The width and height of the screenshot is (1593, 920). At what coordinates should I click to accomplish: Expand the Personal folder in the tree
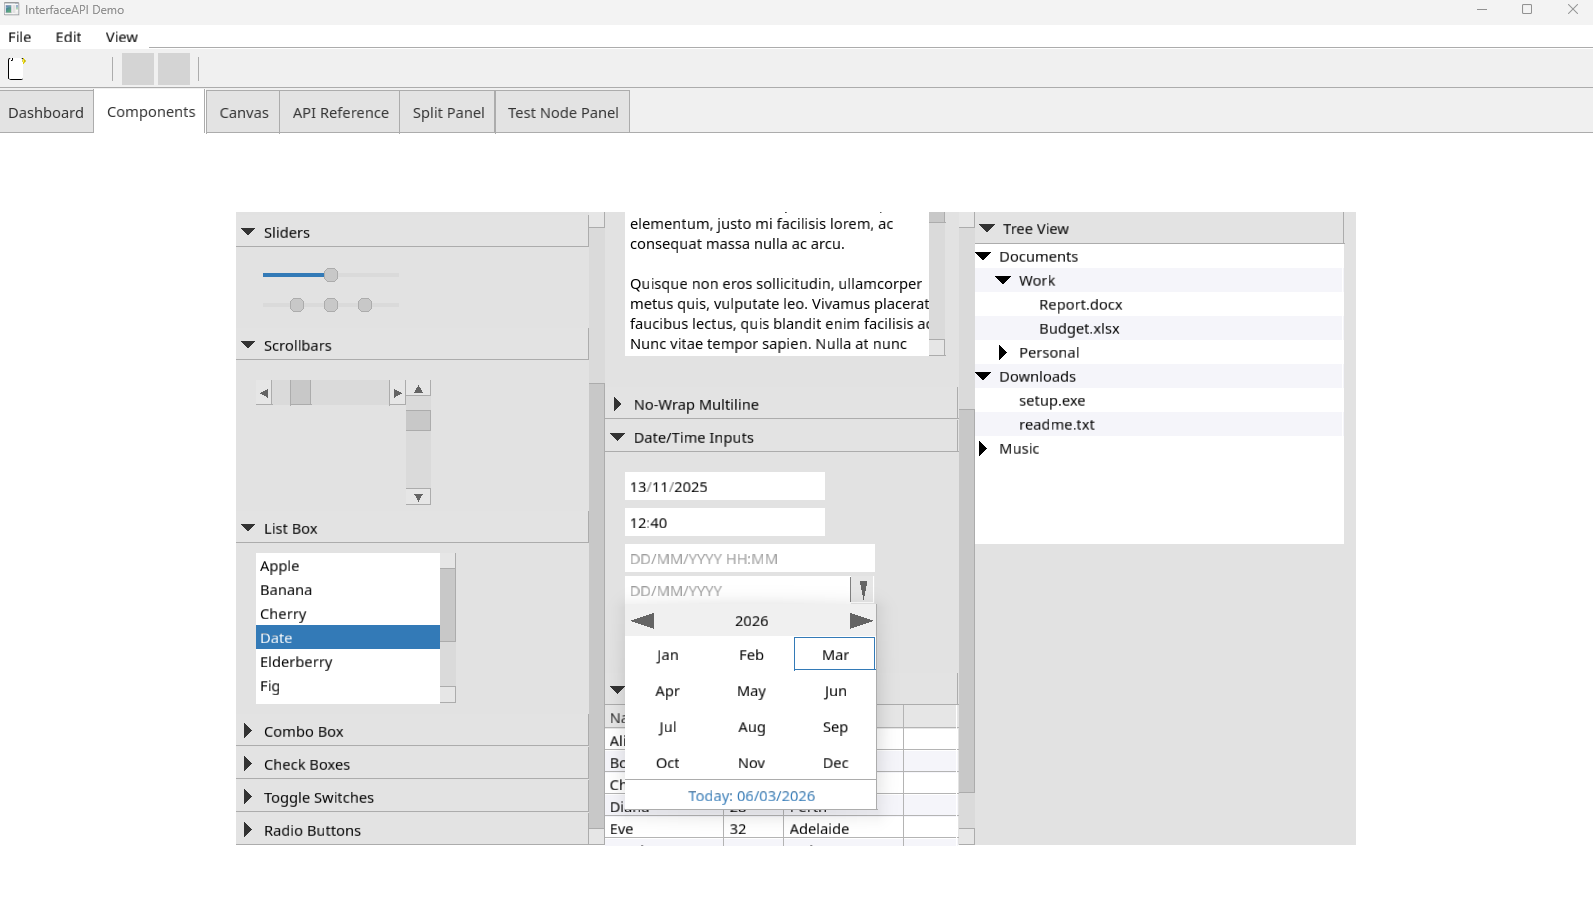pyautogui.click(x=1003, y=352)
